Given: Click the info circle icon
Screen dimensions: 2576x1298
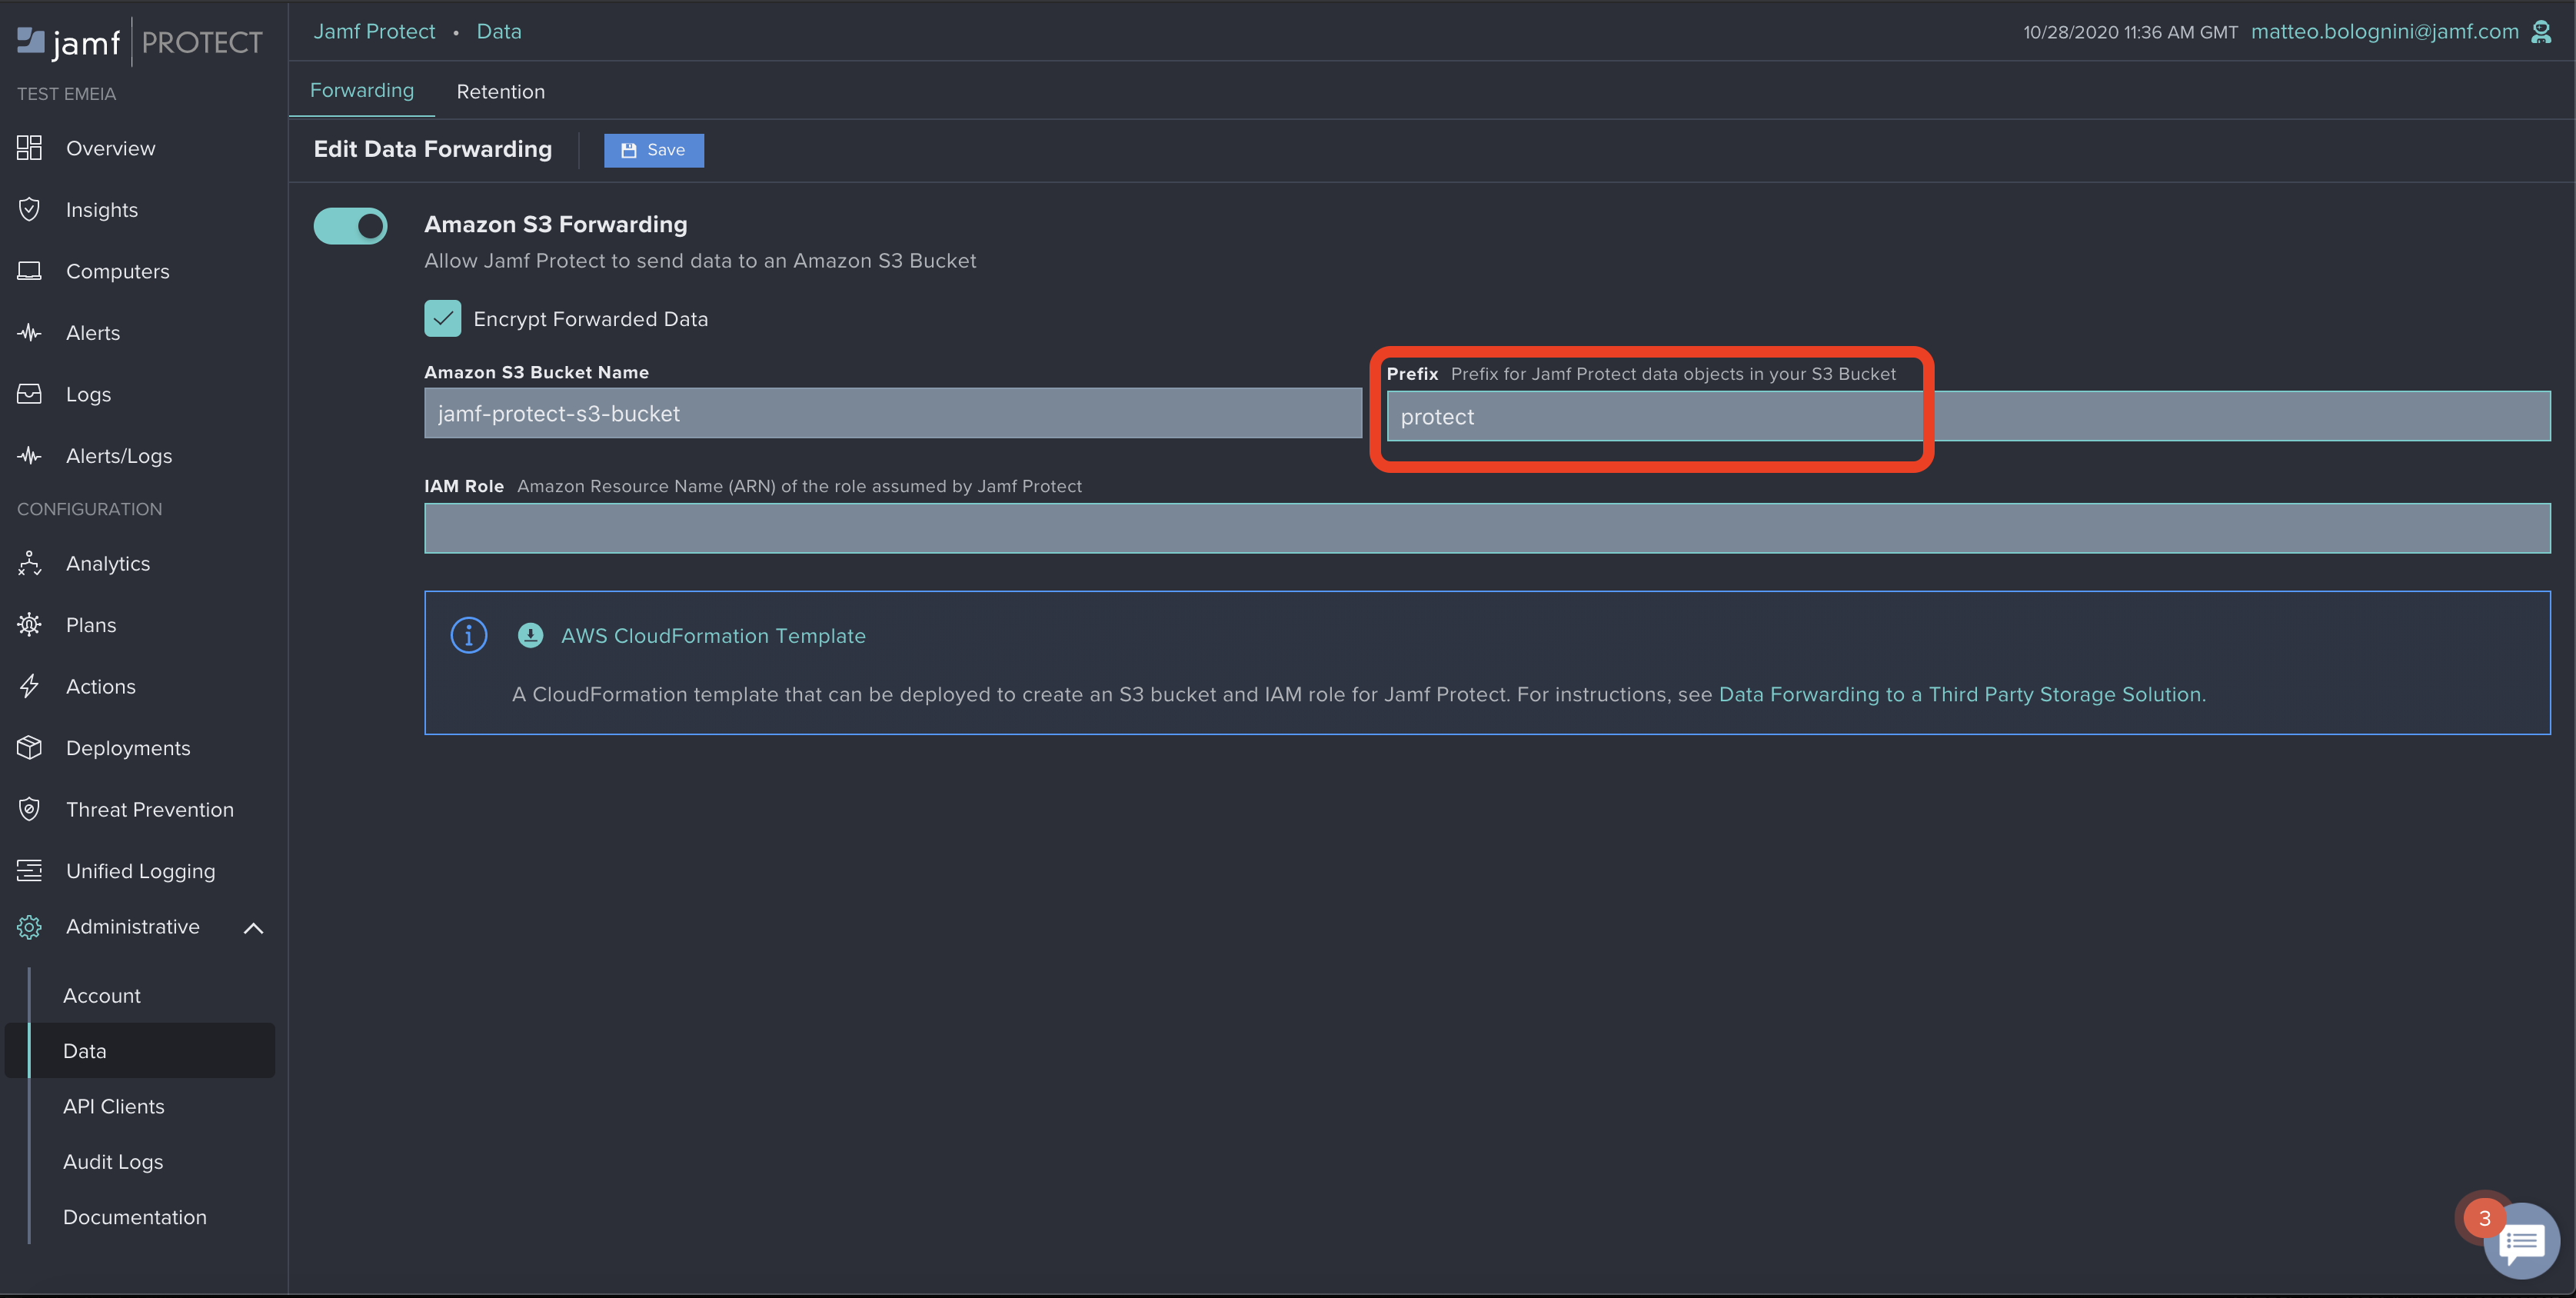Looking at the screenshot, I should [x=469, y=635].
